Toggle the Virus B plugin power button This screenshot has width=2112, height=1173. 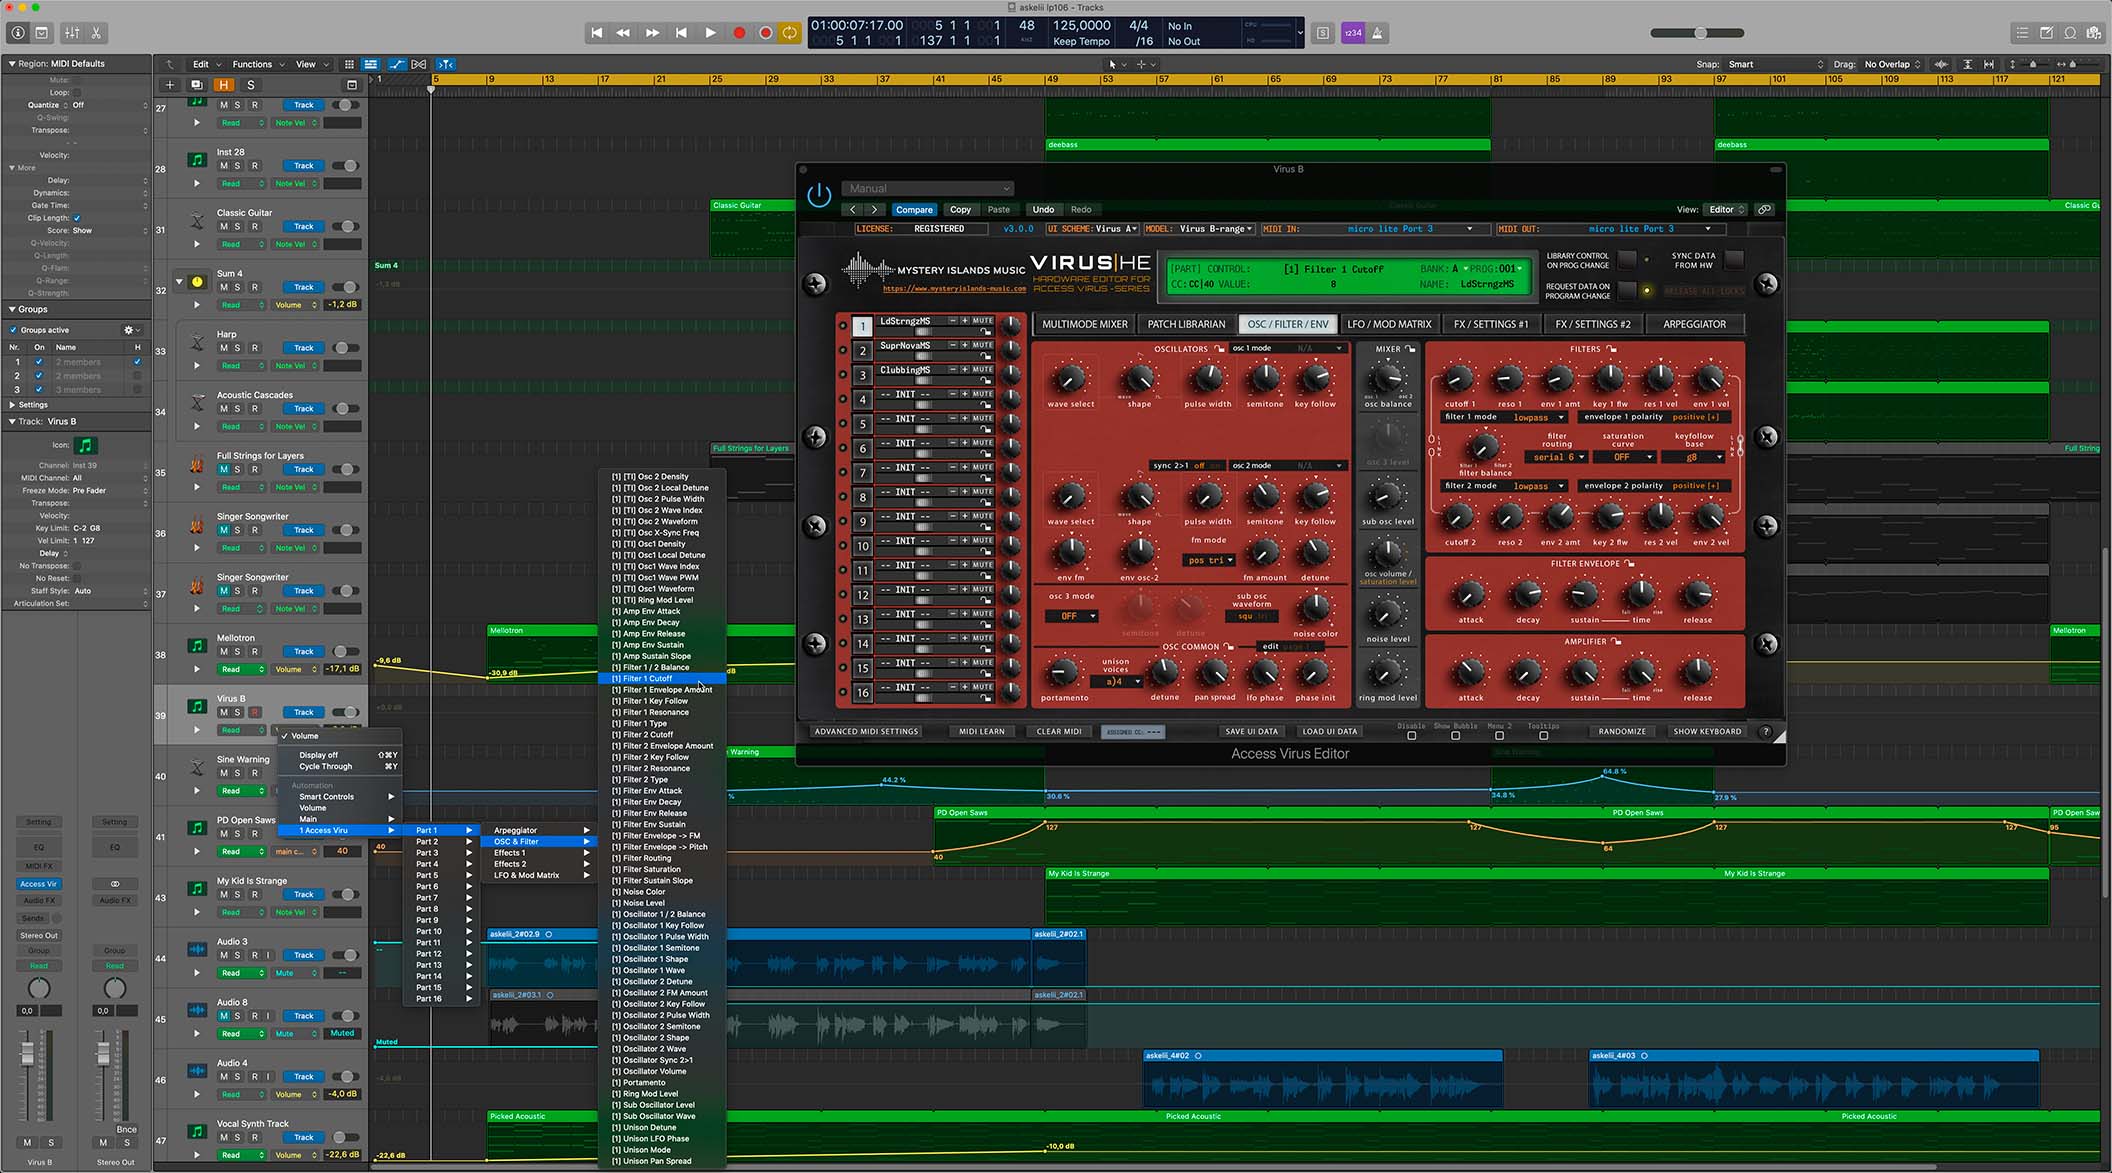coord(819,195)
